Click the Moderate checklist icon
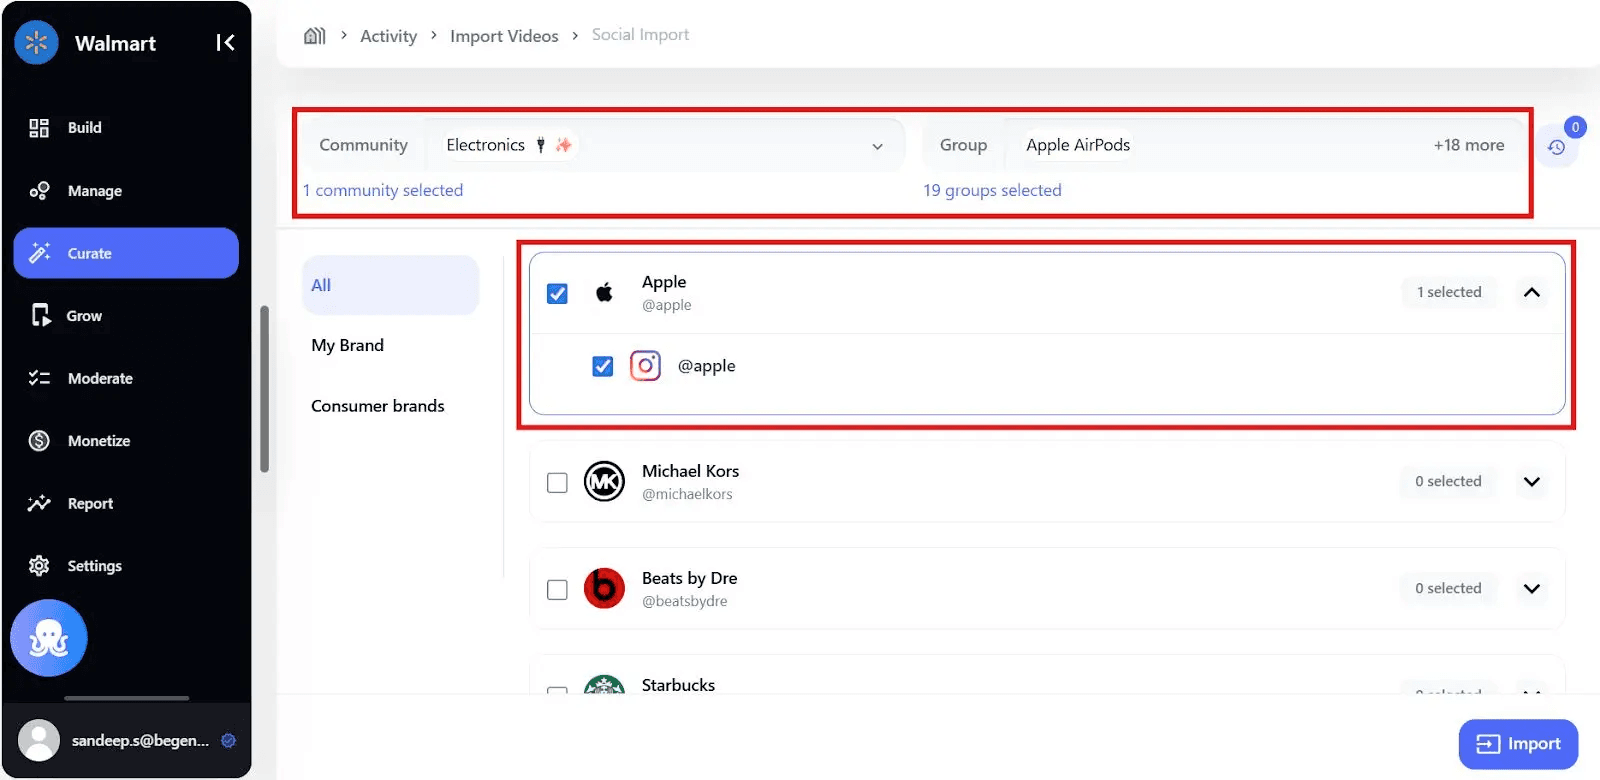The width and height of the screenshot is (1600, 780). coord(39,378)
